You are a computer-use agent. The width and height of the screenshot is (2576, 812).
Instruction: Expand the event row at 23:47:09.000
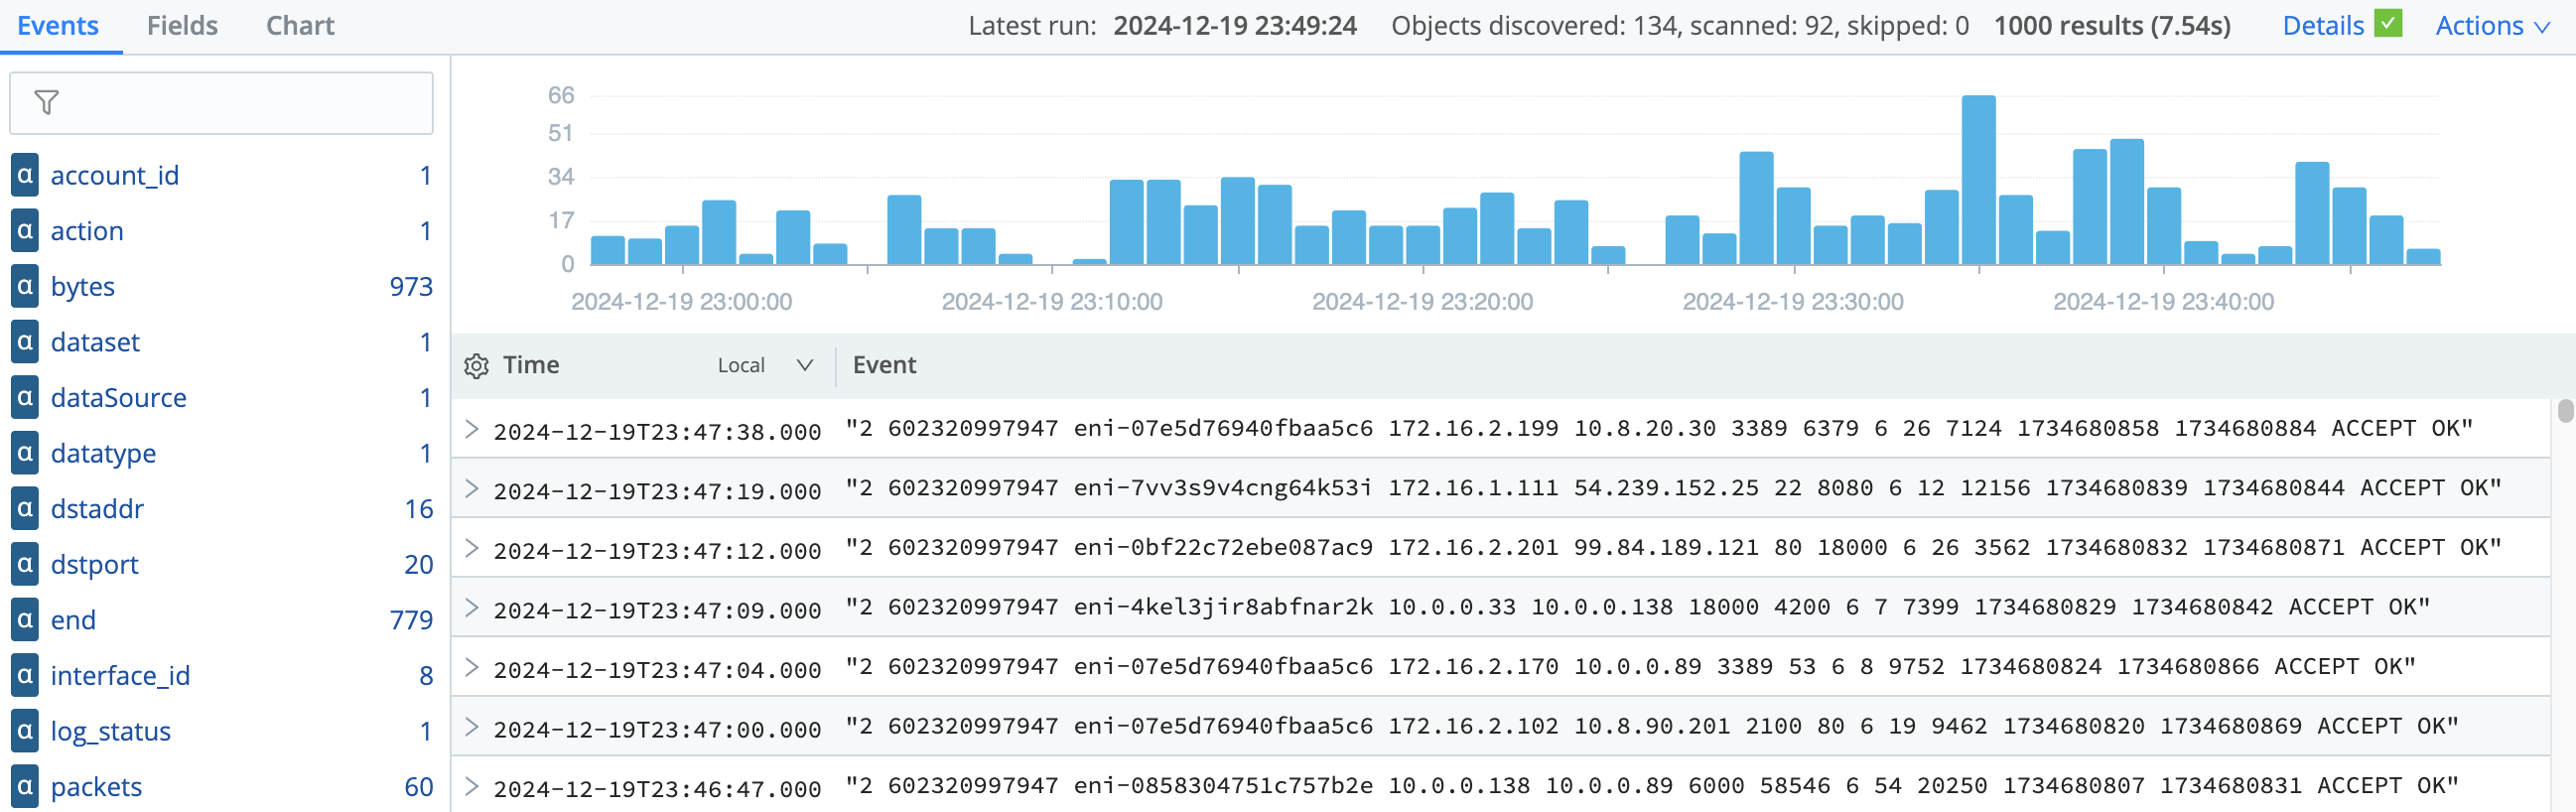click(x=472, y=608)
